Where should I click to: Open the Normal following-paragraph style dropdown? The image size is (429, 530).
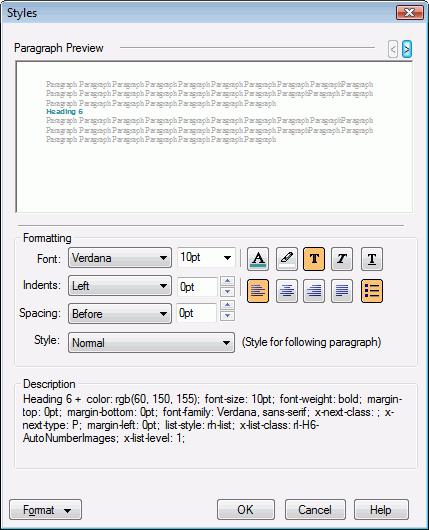(x=151, y=342)
